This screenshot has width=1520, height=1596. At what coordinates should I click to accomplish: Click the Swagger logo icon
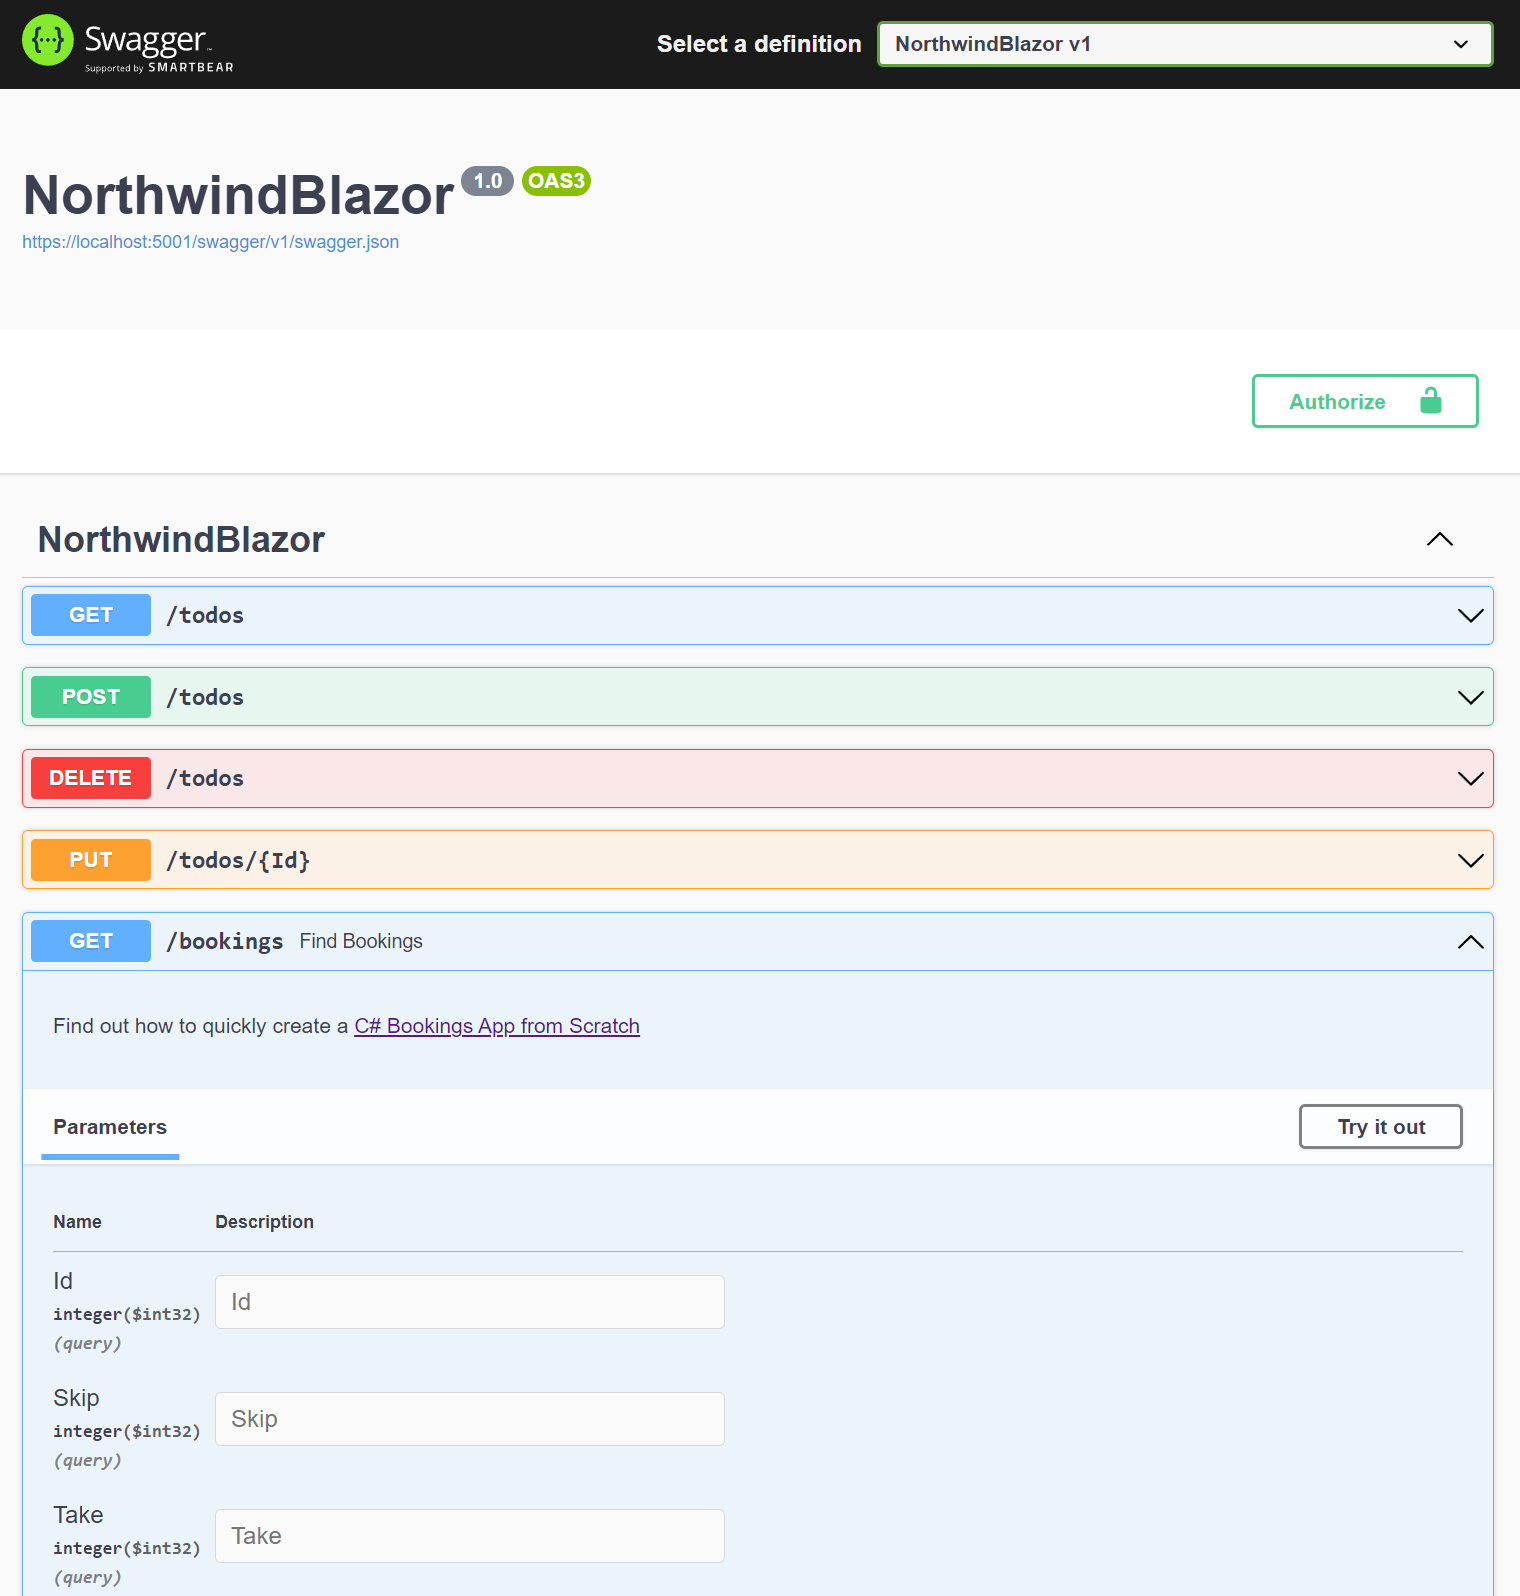[48, 40]
